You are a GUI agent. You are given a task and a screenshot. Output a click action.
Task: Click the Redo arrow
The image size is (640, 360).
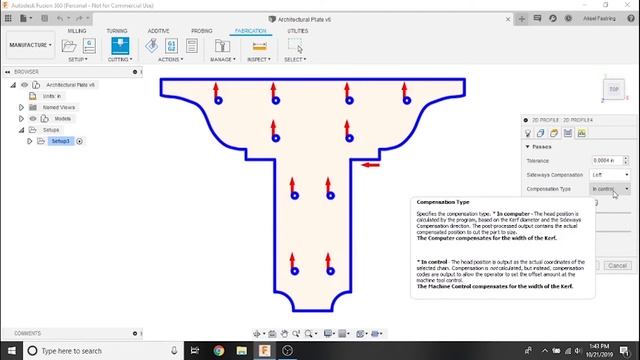[x=79, y=18]
